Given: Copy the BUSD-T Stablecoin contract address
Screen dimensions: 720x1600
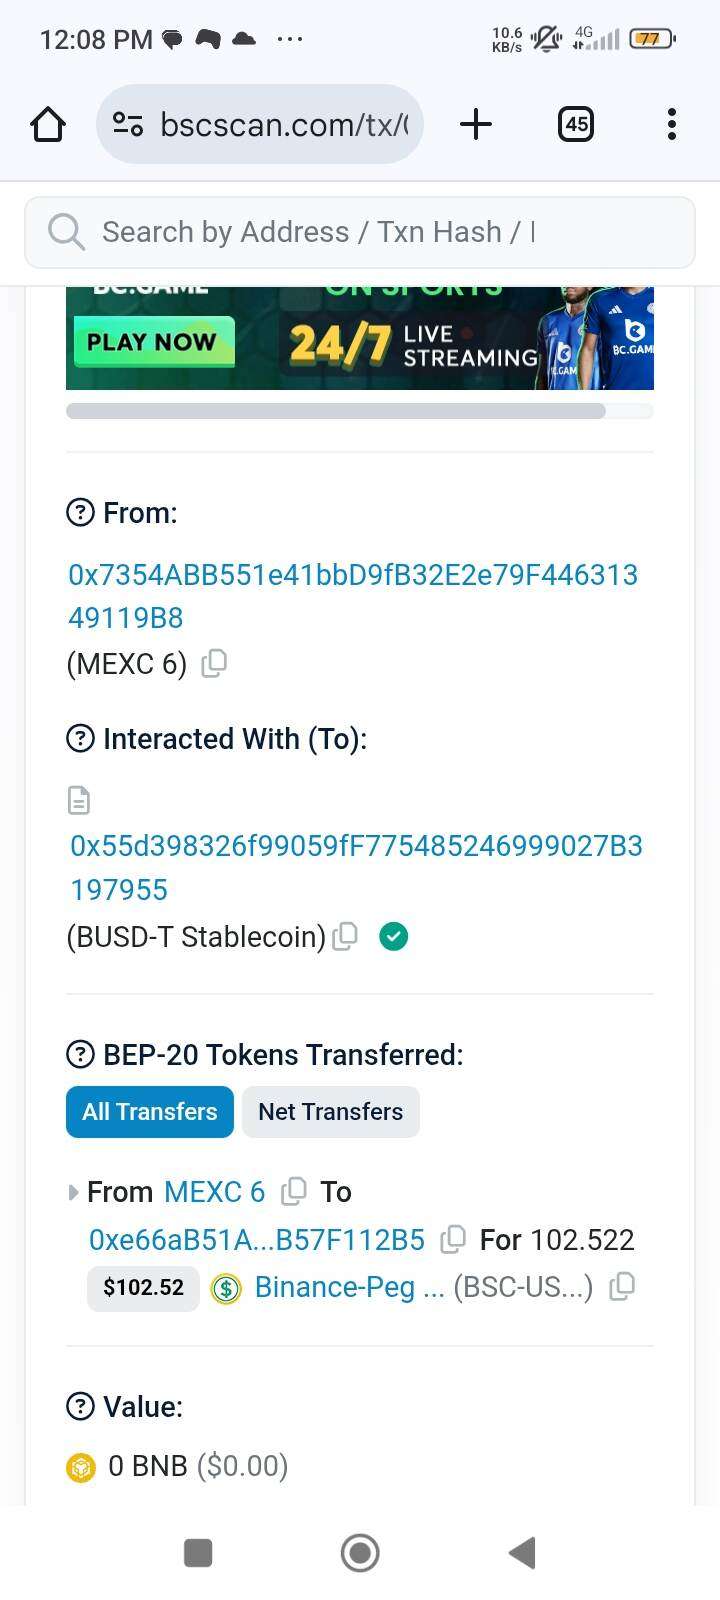Looking at the screenshot, I should point(345,936).
